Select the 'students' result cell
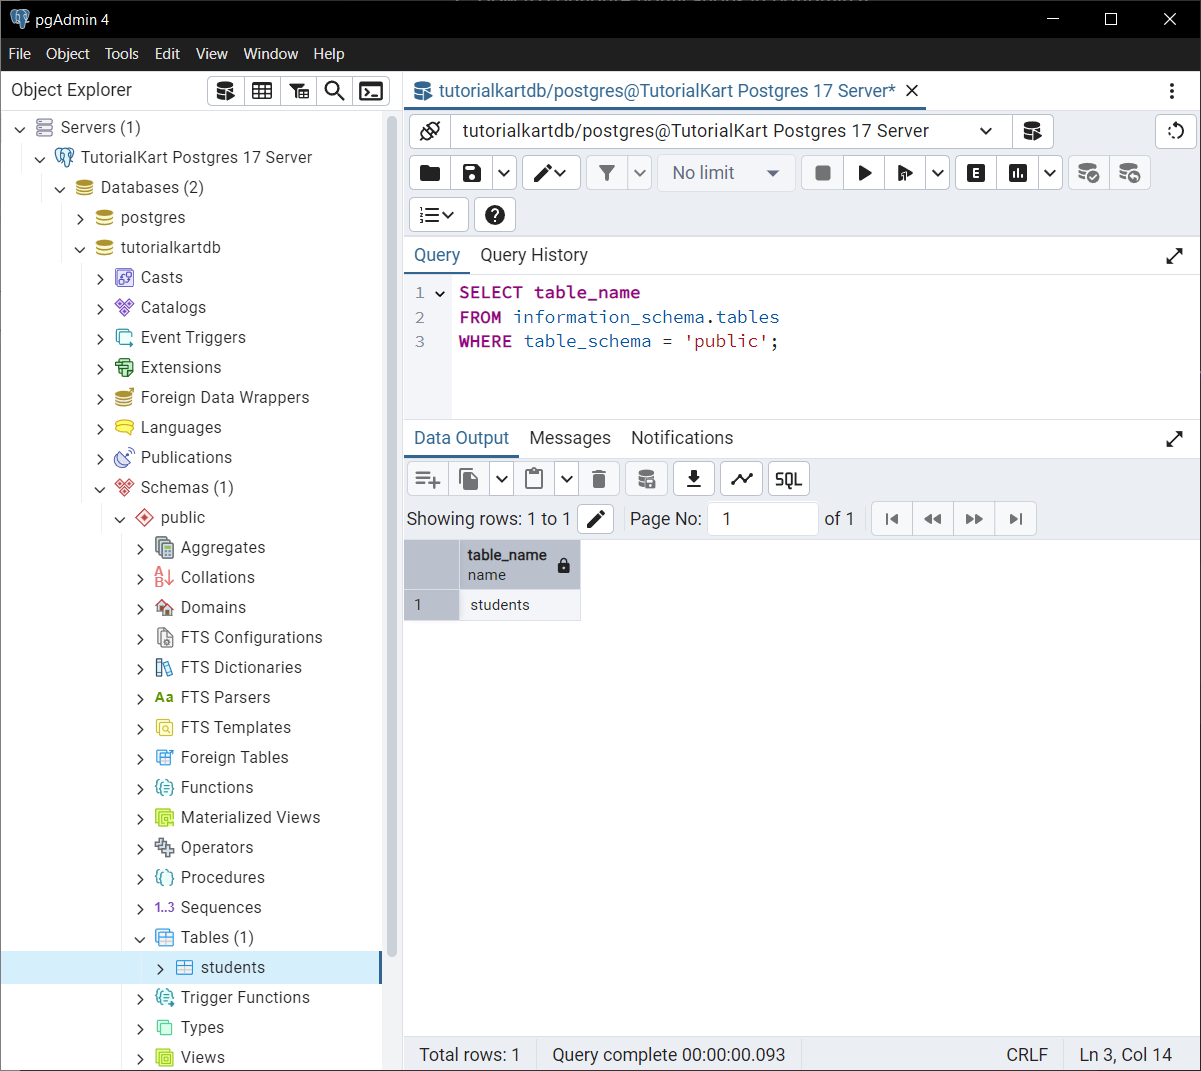Image resolution: width=1201 pixels, height=1071 pixels. click(x=520, y=605)
